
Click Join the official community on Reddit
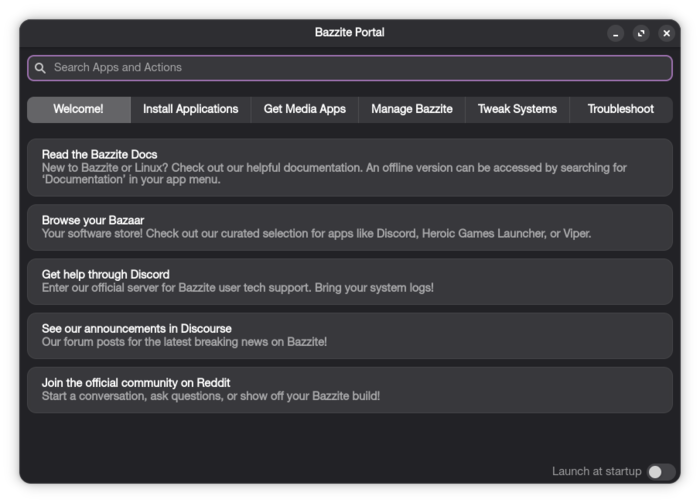(x=350, y=390)
